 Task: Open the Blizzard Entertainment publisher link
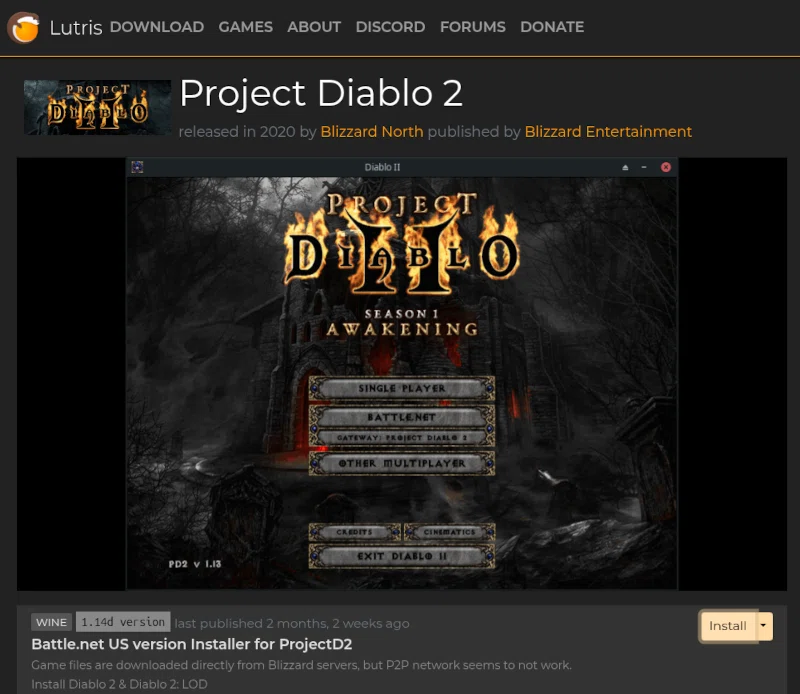(608, 132)
